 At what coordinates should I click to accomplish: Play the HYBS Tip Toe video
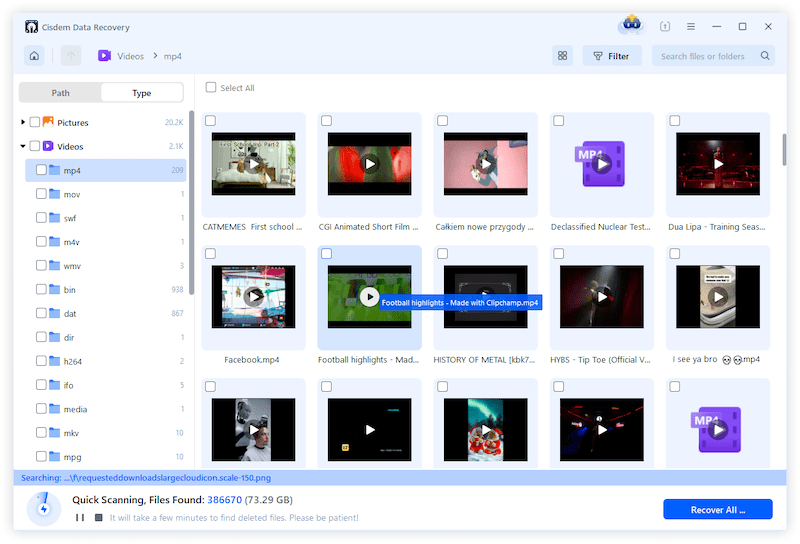tap(602, 296)
